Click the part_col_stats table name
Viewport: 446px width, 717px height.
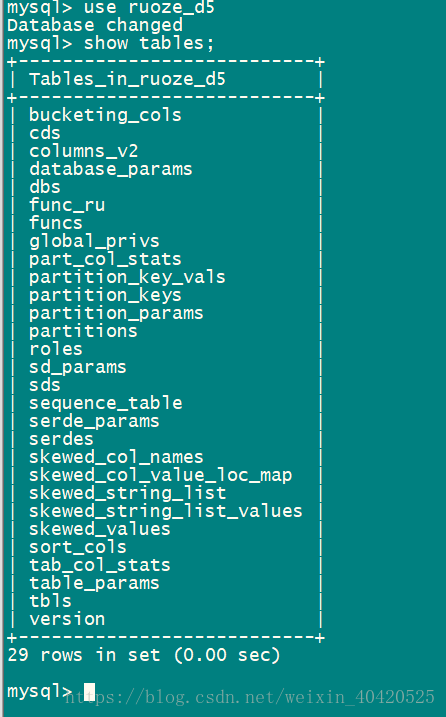coord(105,259)
